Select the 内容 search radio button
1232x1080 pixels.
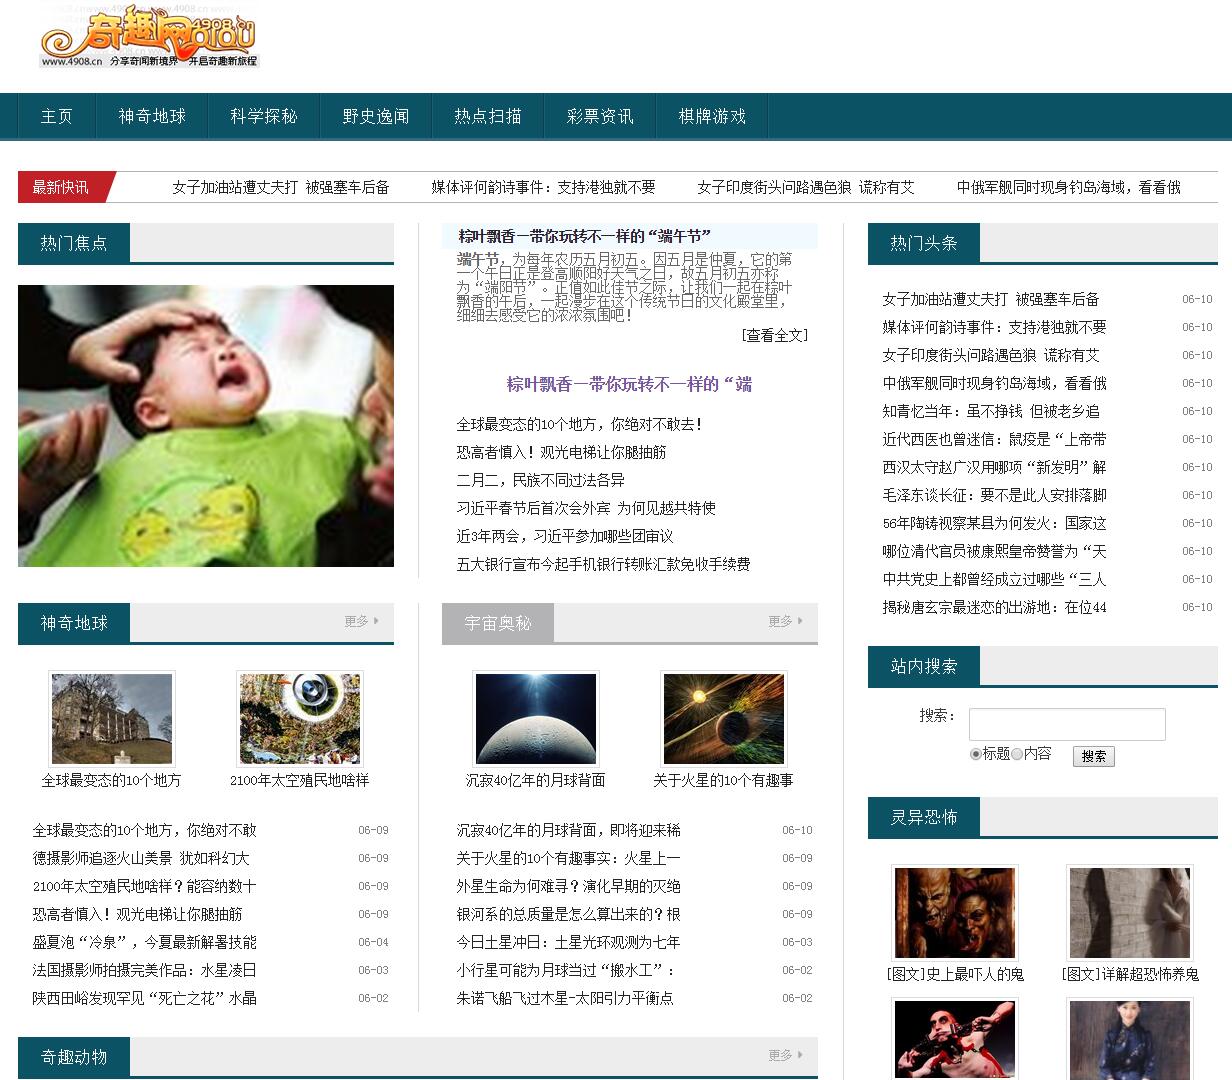coord(1017,754)
